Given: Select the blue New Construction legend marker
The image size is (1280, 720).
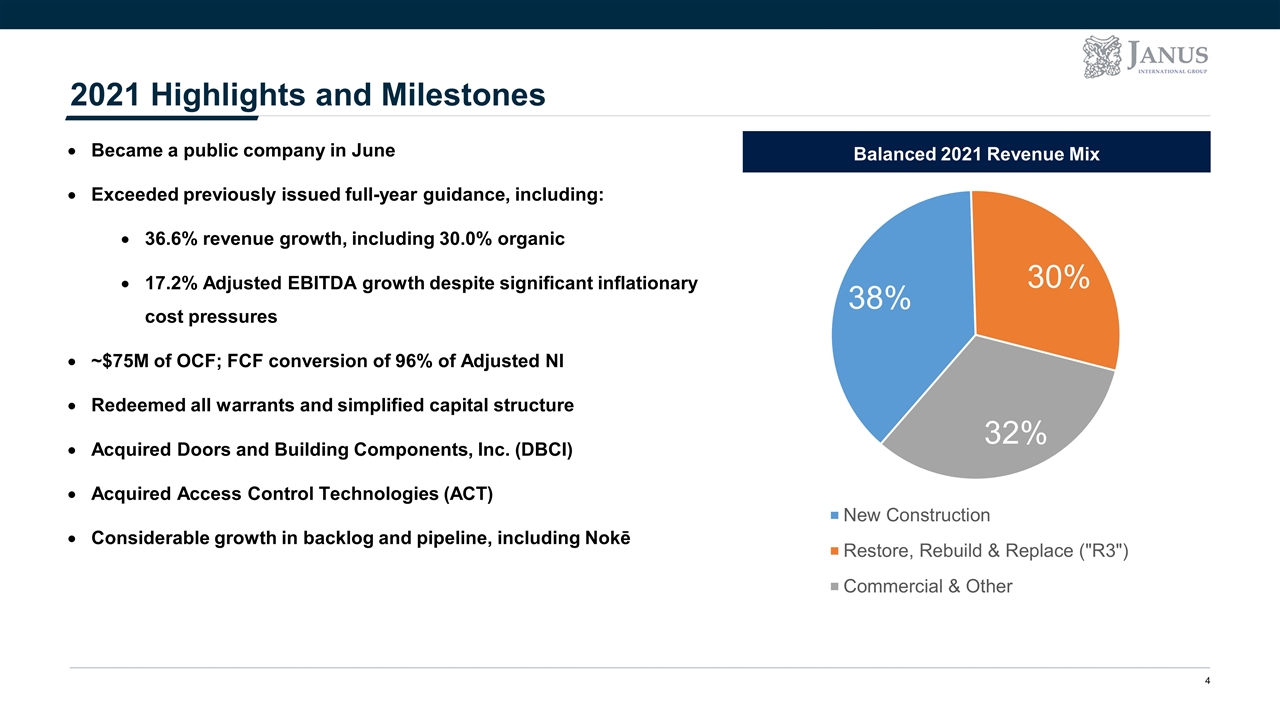Looking at the screenshot, I should [x=835, y=516].
